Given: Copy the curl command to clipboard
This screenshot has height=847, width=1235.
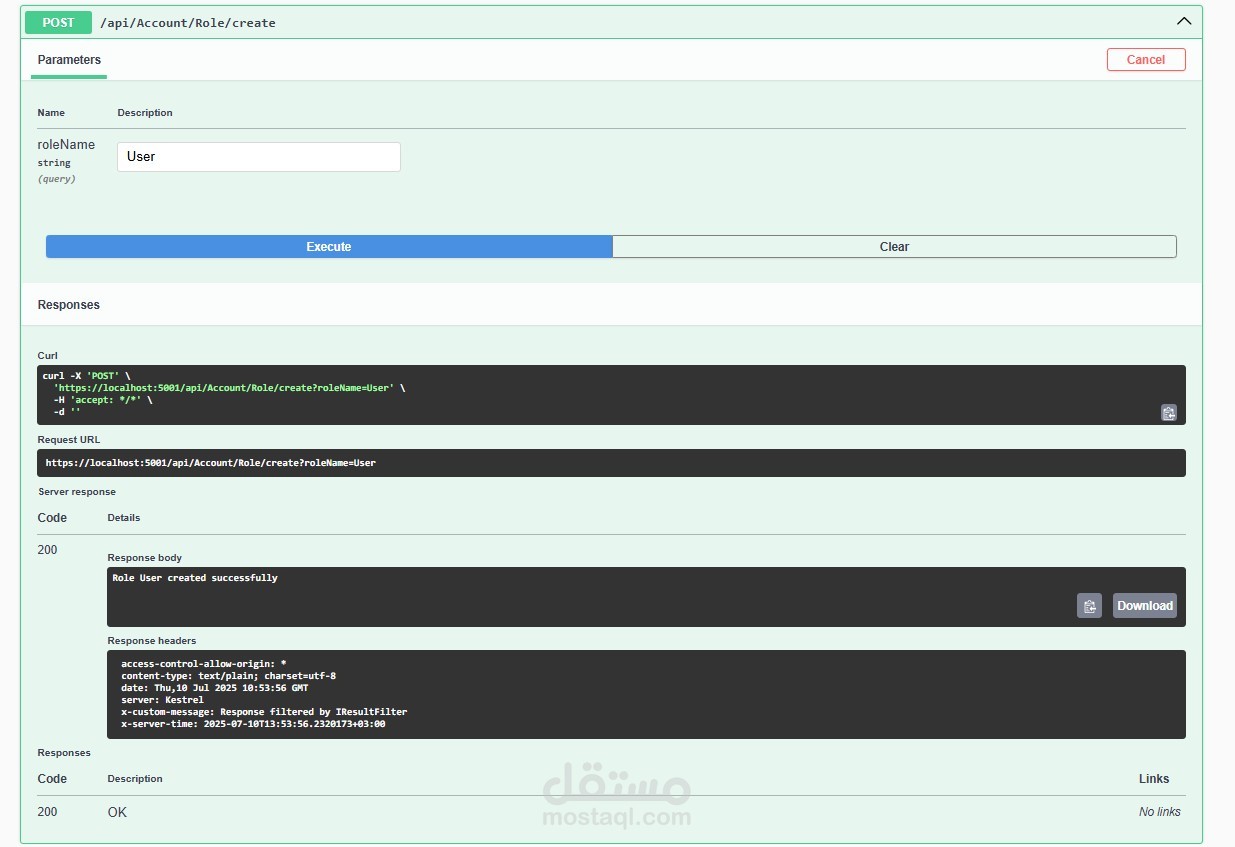Looking at the screenshot, I should tap(1168, 412).
